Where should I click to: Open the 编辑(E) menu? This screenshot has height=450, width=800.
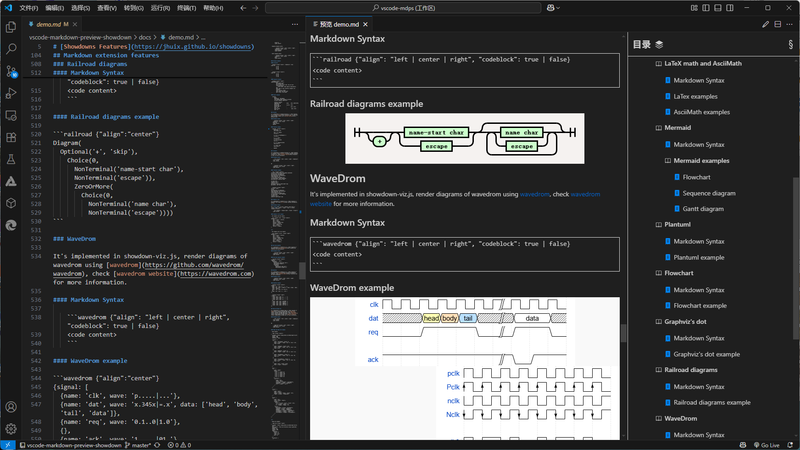[54, 8]
